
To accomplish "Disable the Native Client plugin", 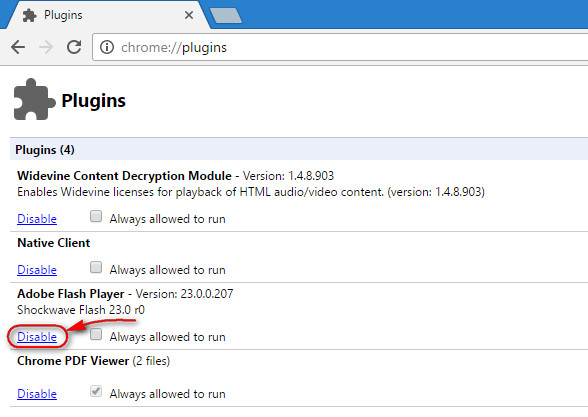I will pyautogui.click(x=37, y=270).
